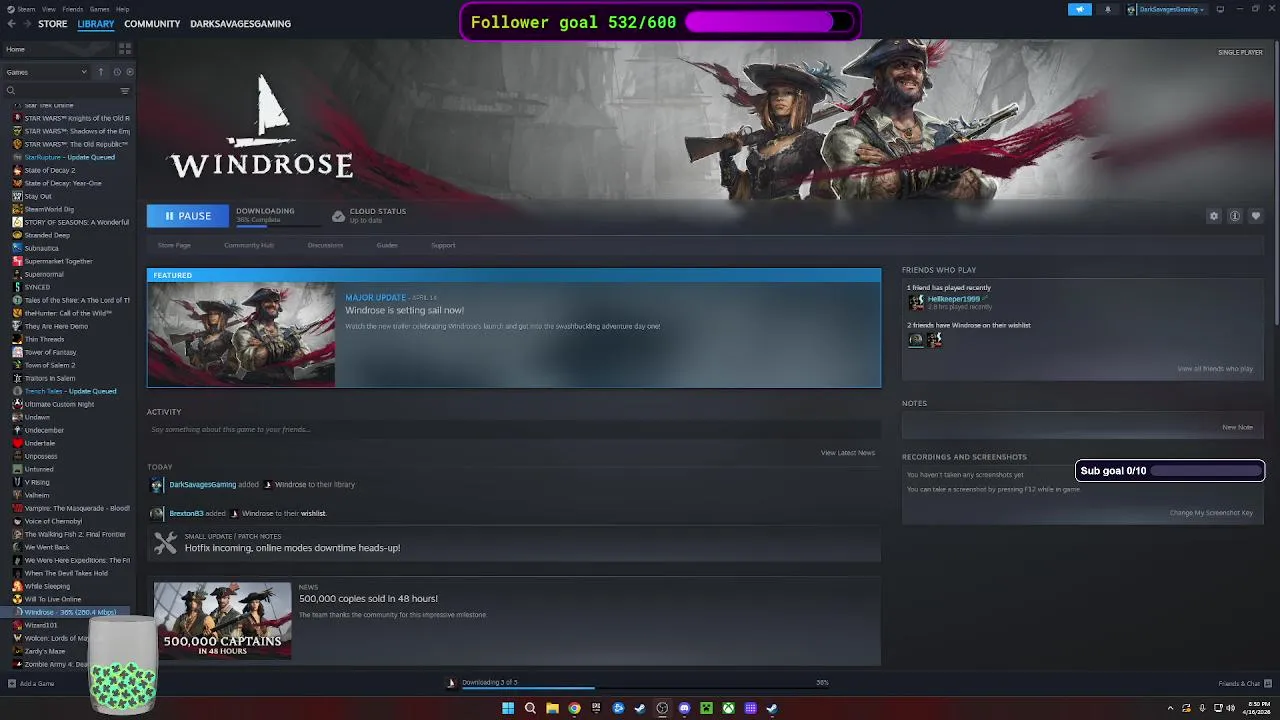
Task: View all friends who play
Action: [1215, 369]
